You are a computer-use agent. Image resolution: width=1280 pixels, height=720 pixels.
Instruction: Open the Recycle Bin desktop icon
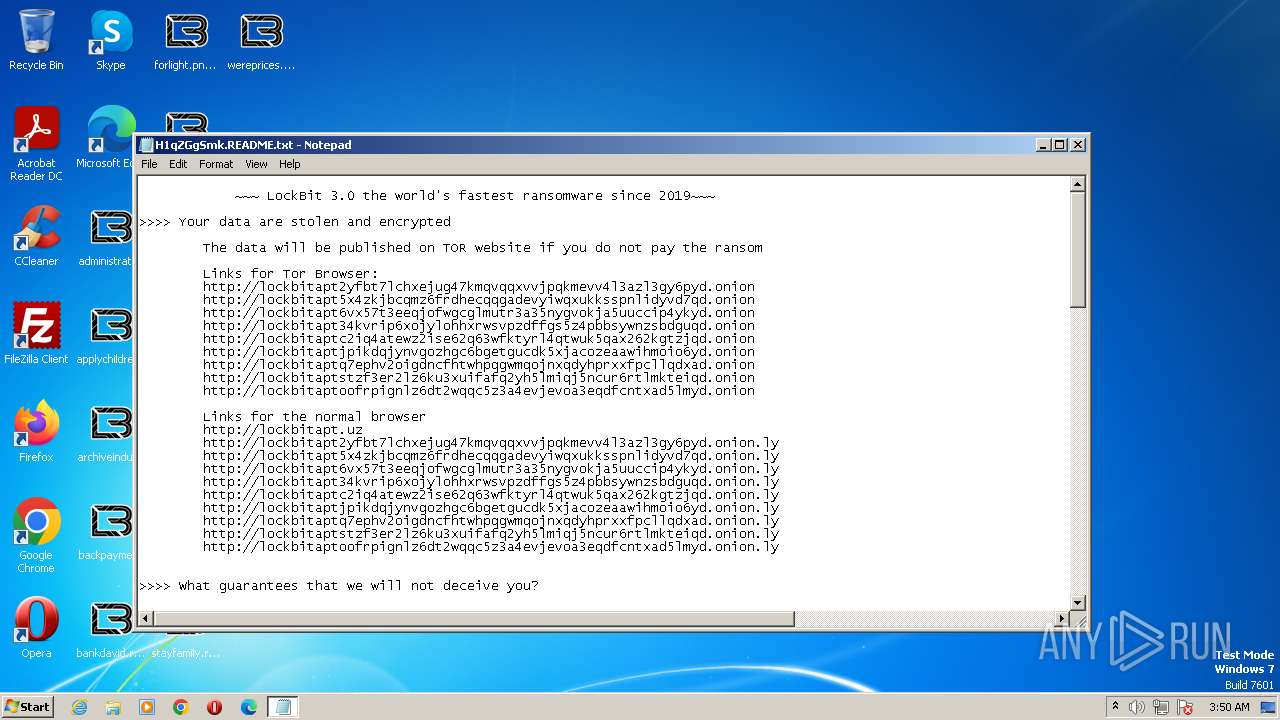[36, 40]
